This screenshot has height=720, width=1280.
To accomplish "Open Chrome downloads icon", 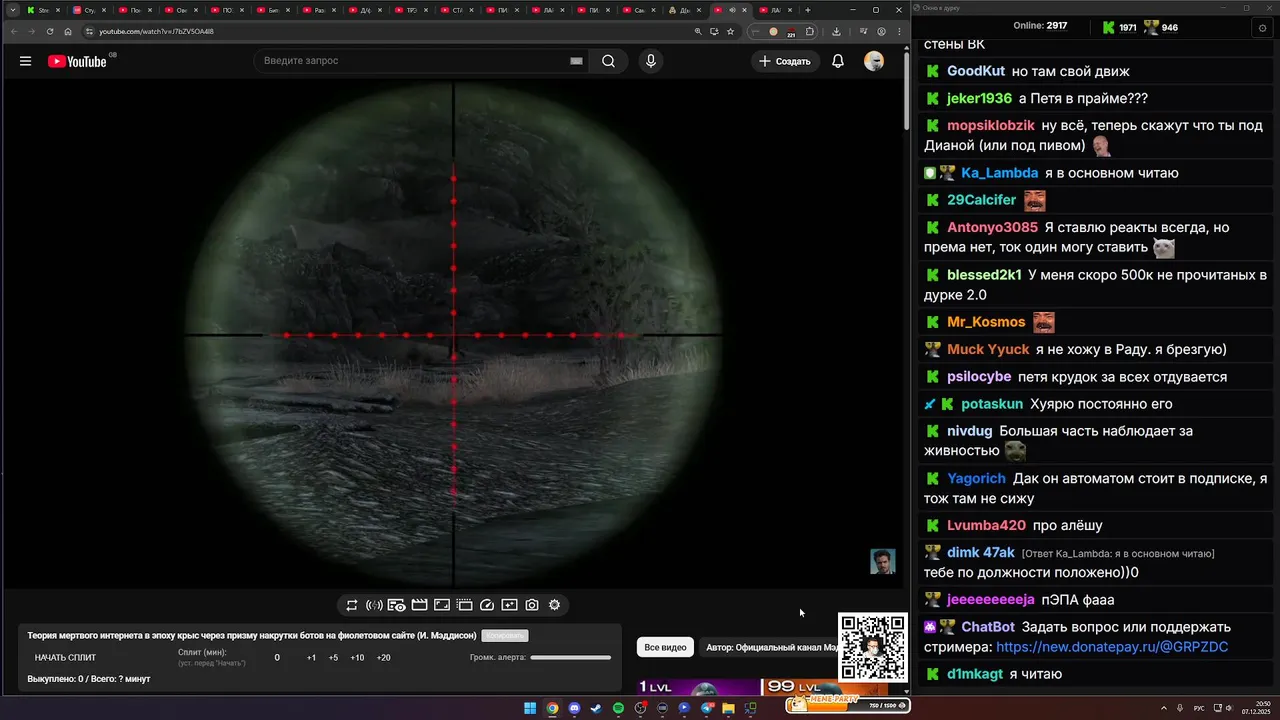I will pos(836,31).
